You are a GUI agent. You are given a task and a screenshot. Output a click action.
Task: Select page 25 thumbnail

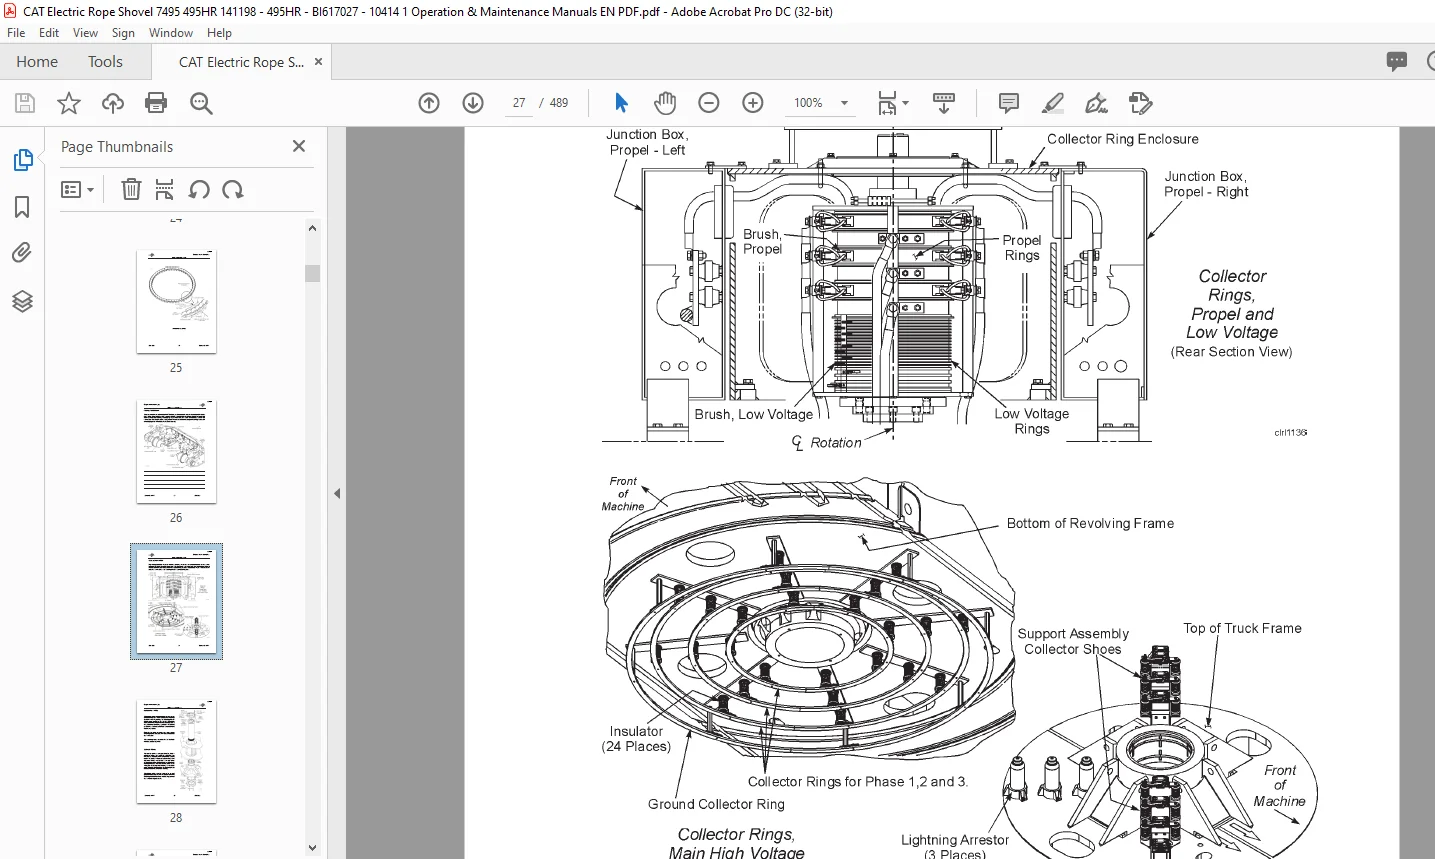click(x=176, y=301)
